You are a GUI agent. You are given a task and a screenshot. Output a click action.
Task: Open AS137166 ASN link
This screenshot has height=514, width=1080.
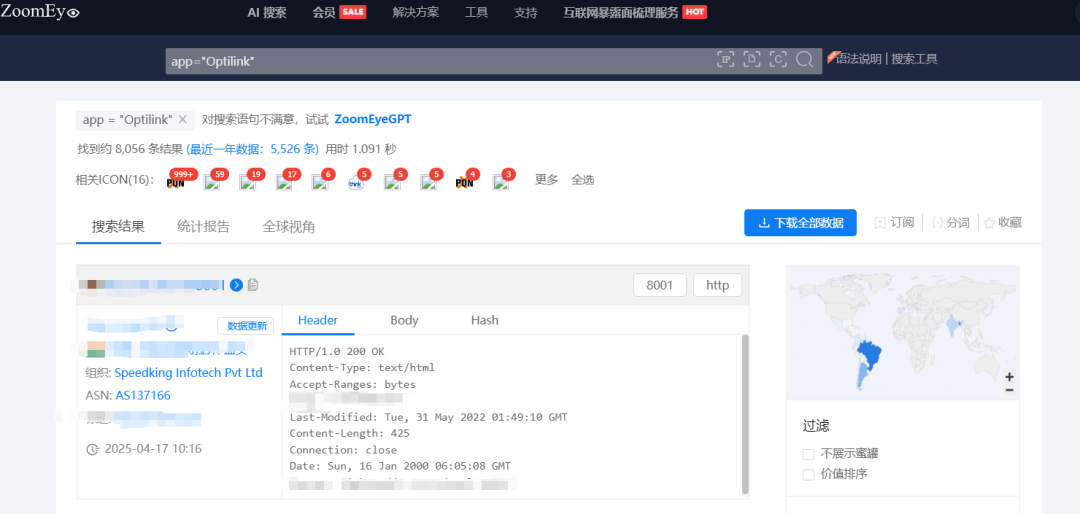[143, 395]
